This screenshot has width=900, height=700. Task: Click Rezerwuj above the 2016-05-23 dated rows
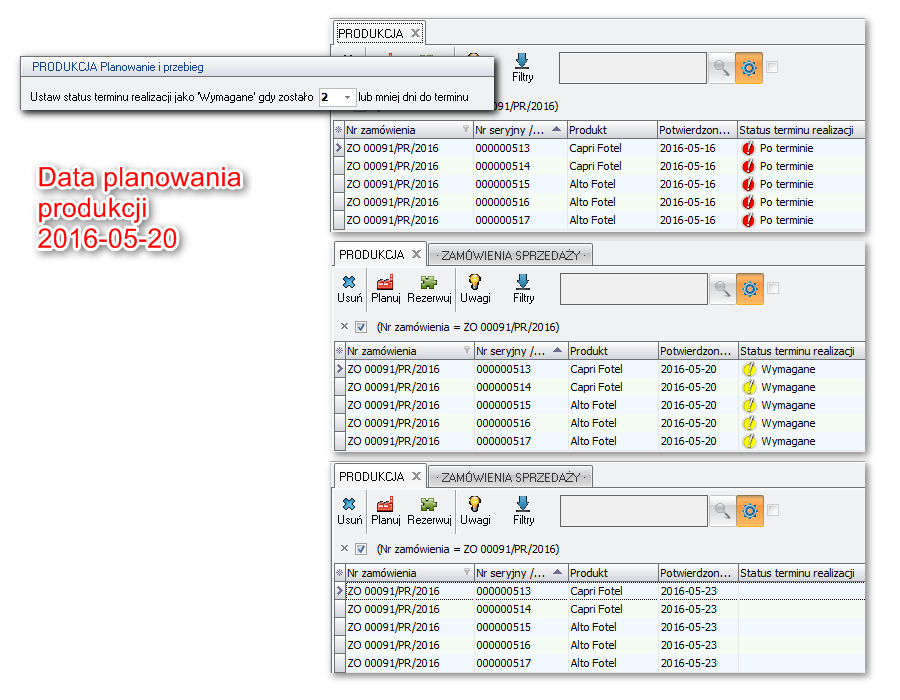point(429,511)
